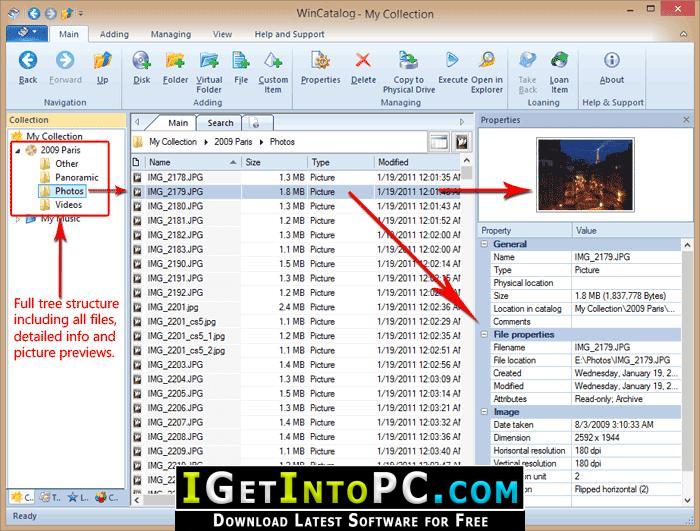Select the Main tab in center pane

[x=178, y=123]
